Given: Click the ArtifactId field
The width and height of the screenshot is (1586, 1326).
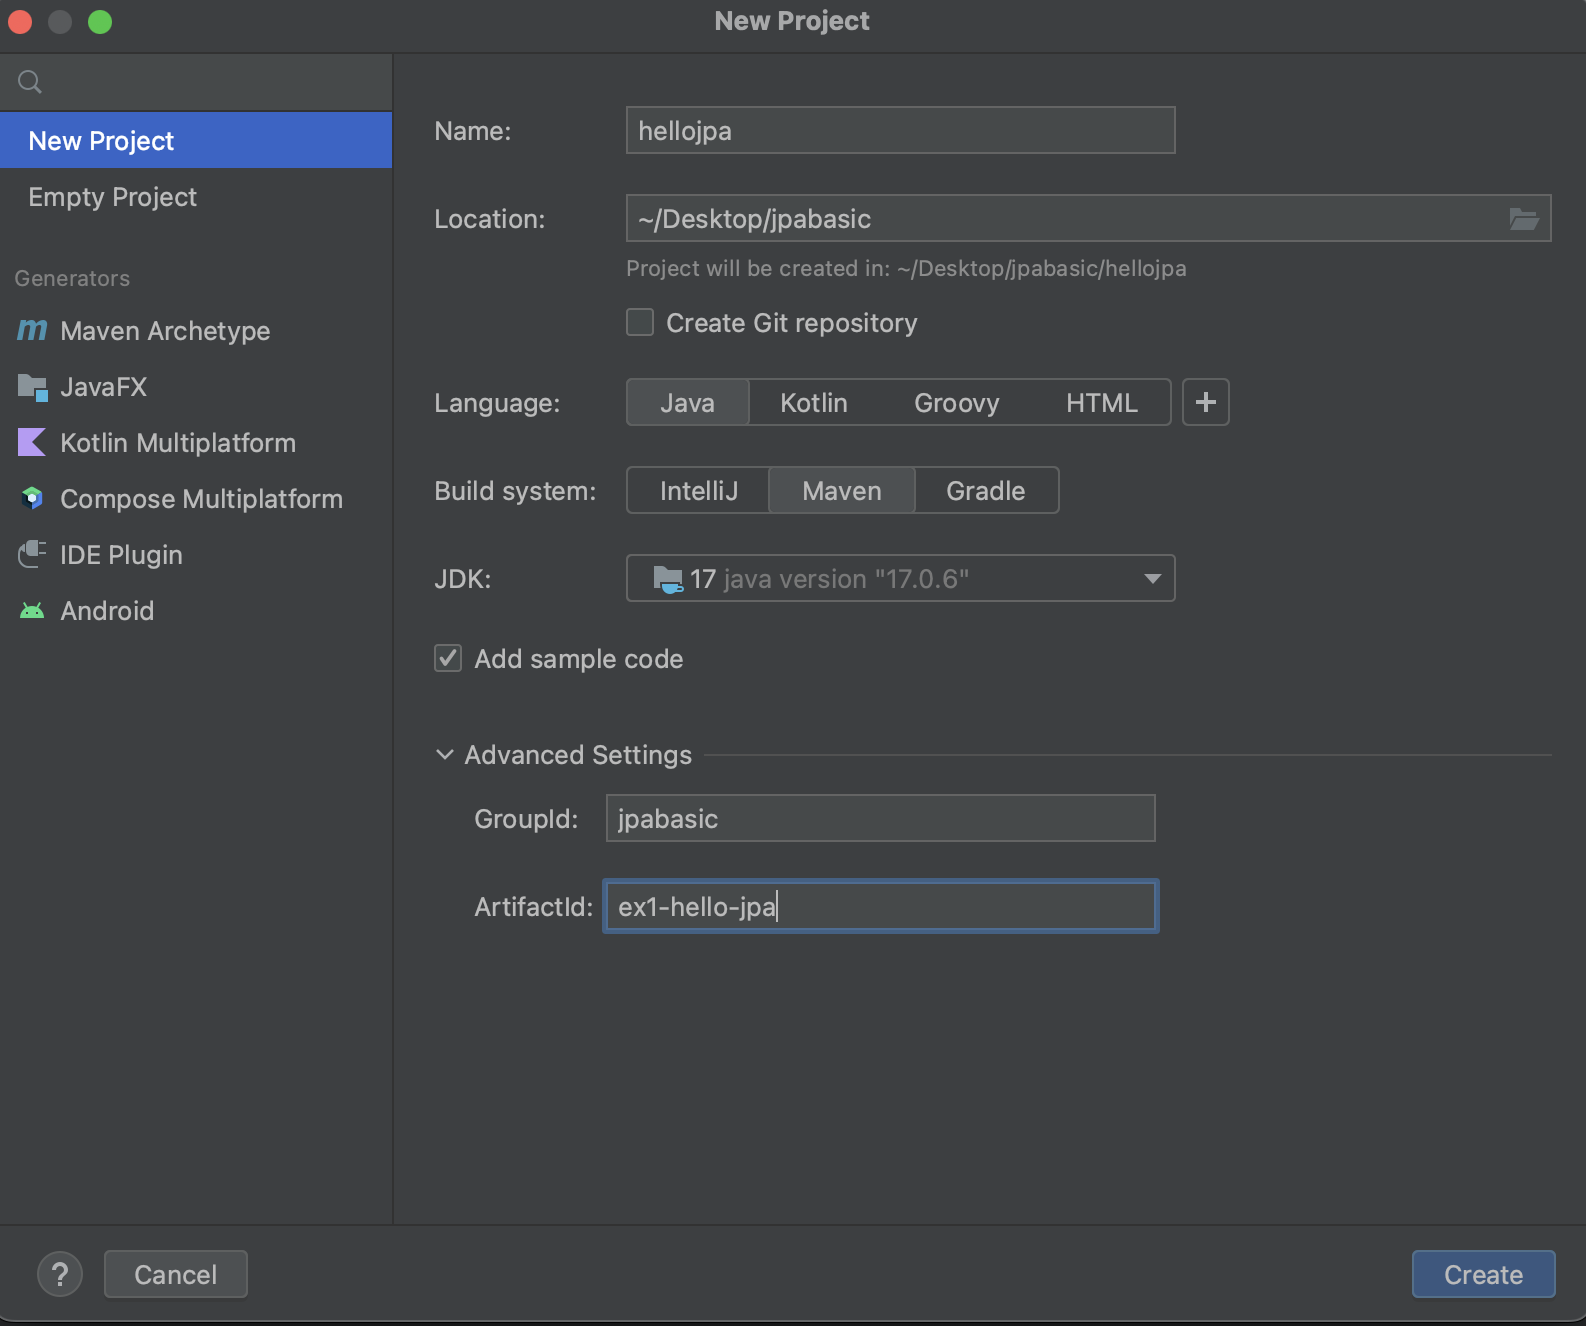Looking at the screenshot, I should coord(880,906).
